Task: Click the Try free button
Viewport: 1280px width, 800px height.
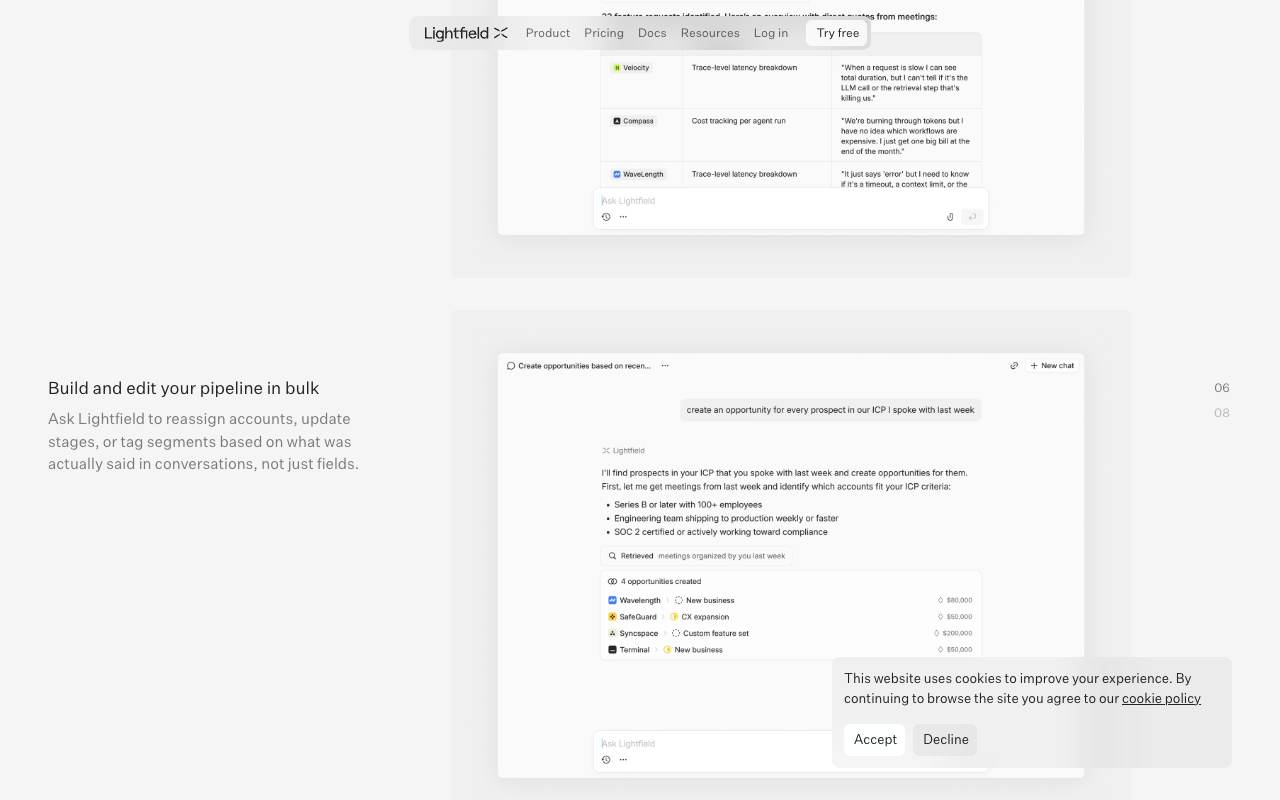Action: pyautogui.click(x=837, y=33)
